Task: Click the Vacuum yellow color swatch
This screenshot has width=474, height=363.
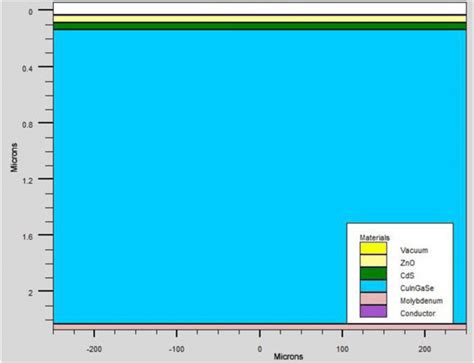Action: point(373,248)
